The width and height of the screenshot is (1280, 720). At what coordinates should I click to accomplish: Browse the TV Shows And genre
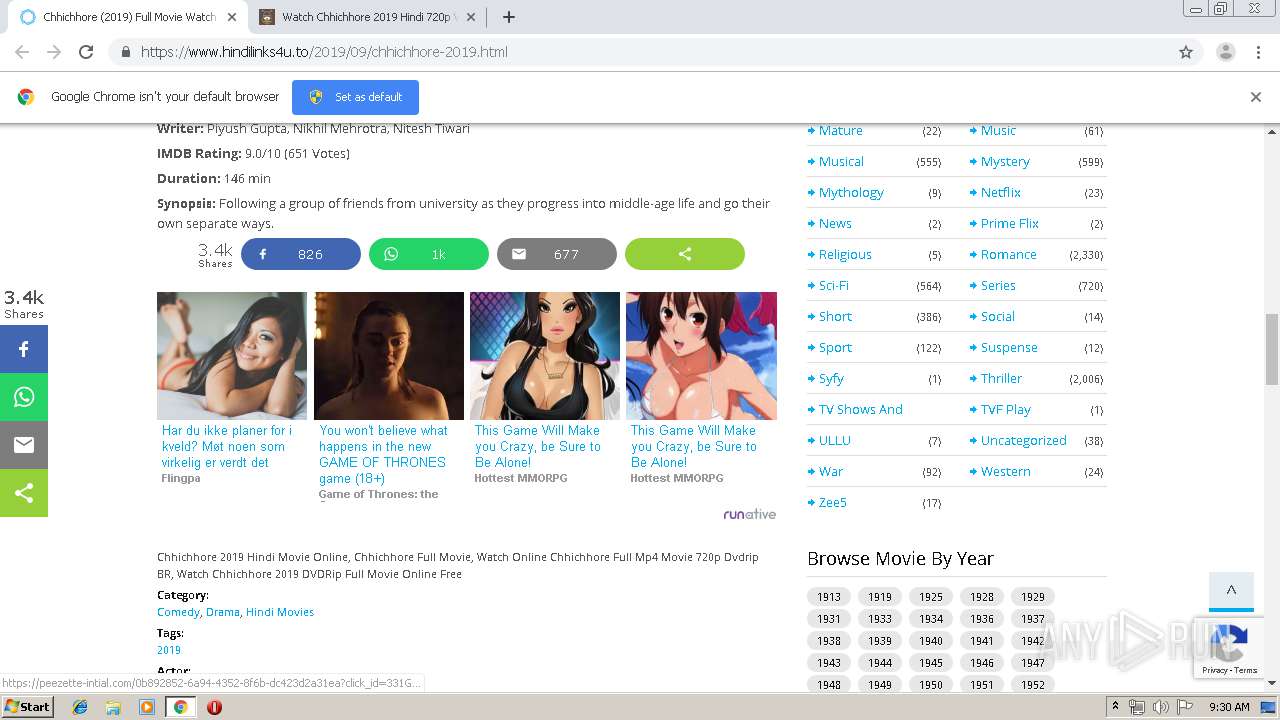tap(860, 410)
